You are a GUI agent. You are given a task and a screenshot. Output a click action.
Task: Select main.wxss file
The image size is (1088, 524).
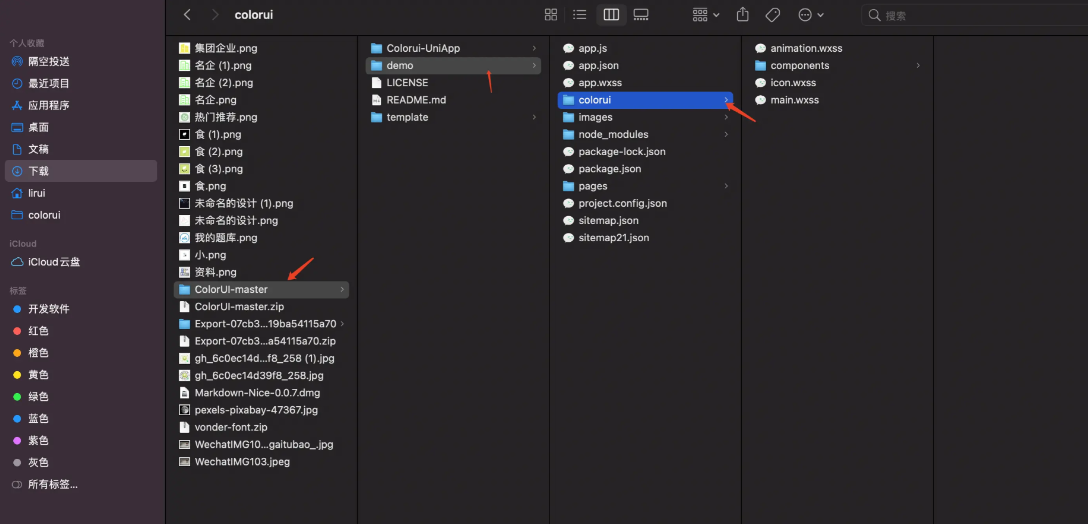[838, 100]
